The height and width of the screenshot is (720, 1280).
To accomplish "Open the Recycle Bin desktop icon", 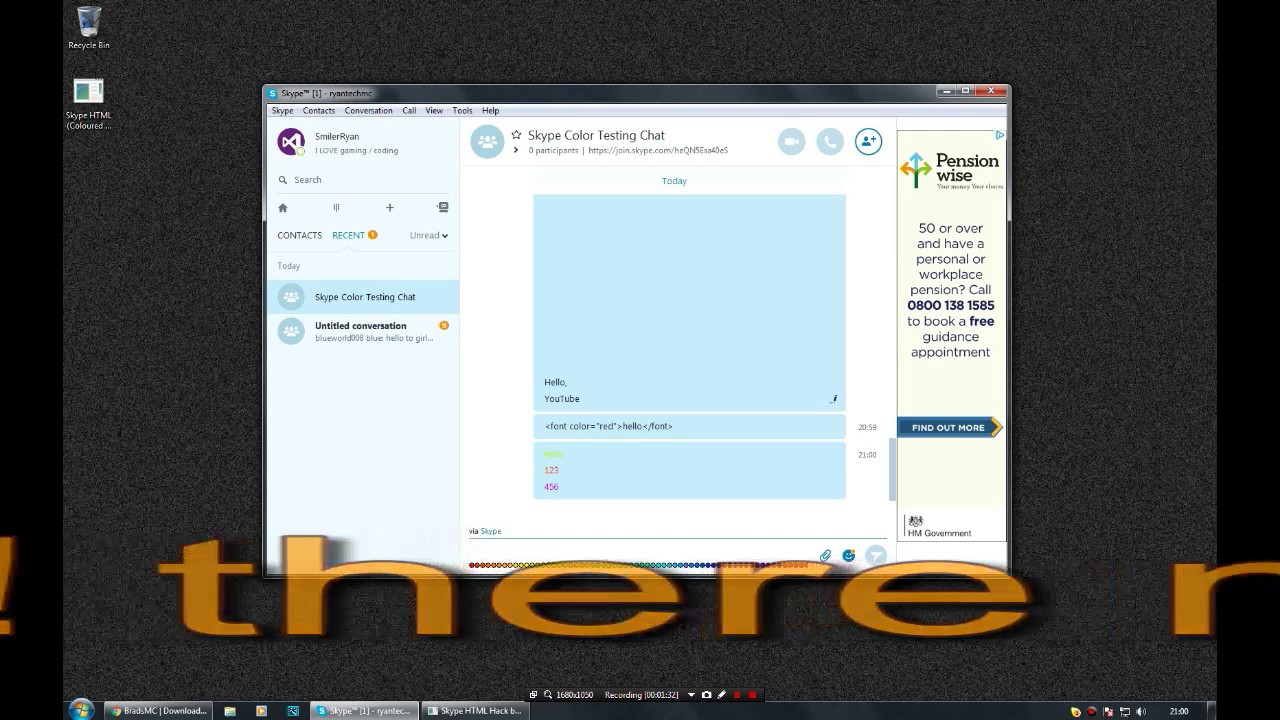I will pyautogui.click(x=89, y=28).
